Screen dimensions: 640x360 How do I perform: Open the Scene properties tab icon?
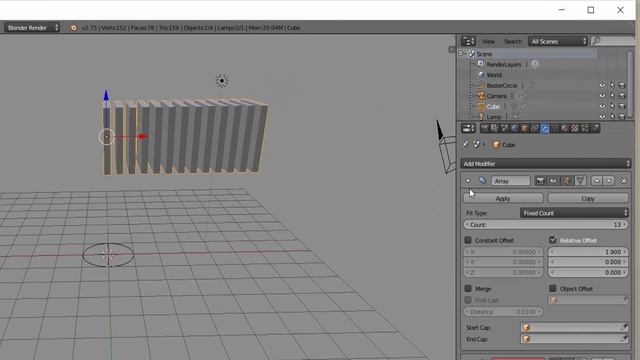[x=504, y=129]
